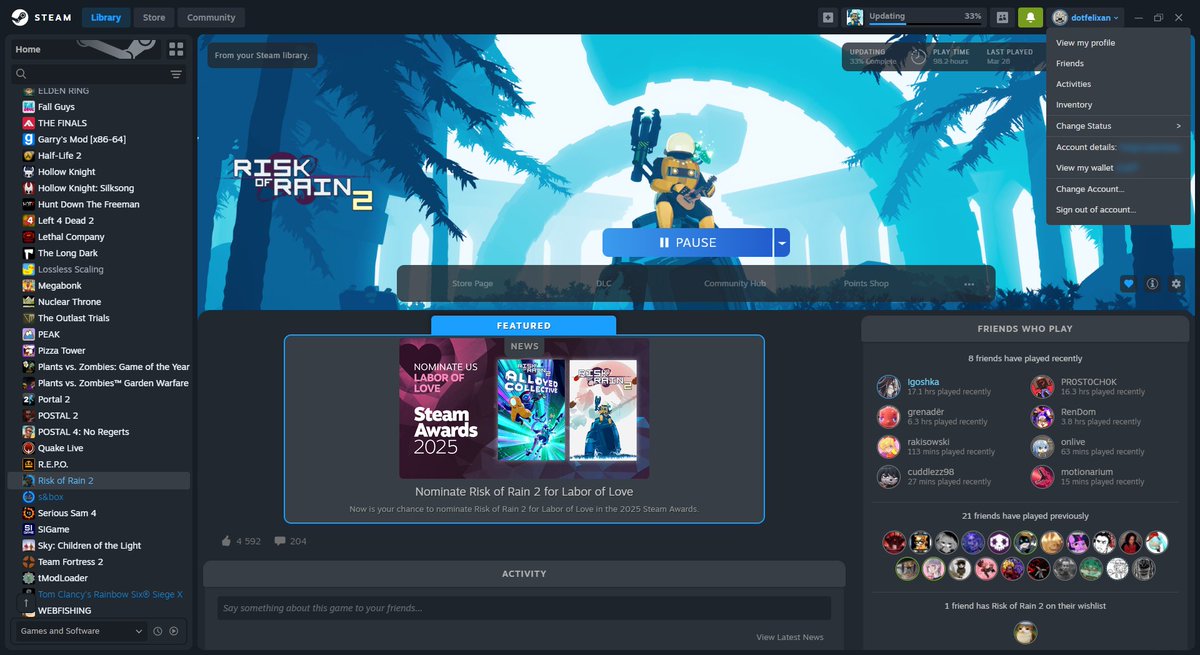
Task: Choose Activities from account menu
Action: coord(1073,84)
